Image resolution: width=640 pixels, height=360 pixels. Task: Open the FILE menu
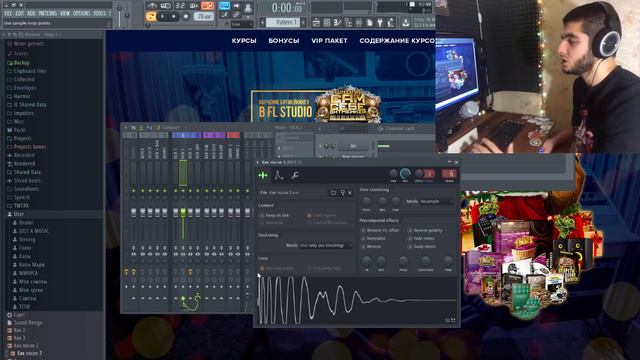pyautogui.click(x=8, y=13)
